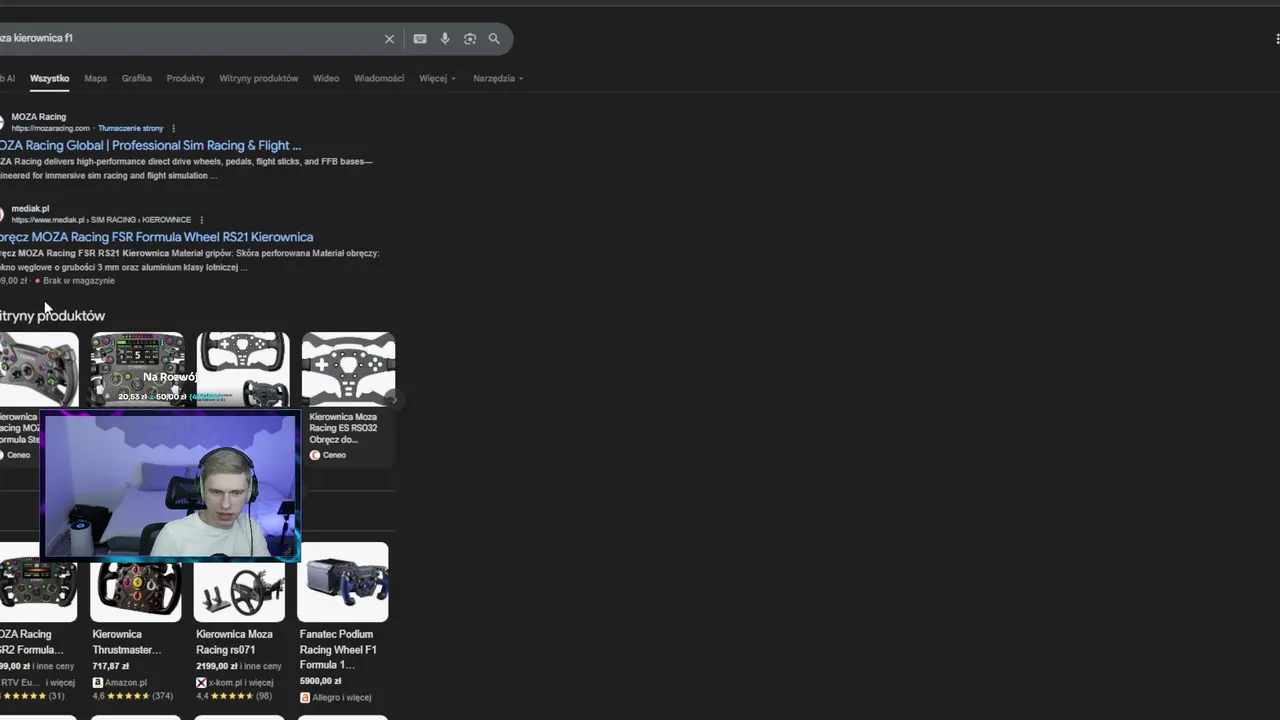Viewport: 1280px width, 720px height.
Task: Open Kierownica Thrustmaster product title
Action: (x=127, y=642)
